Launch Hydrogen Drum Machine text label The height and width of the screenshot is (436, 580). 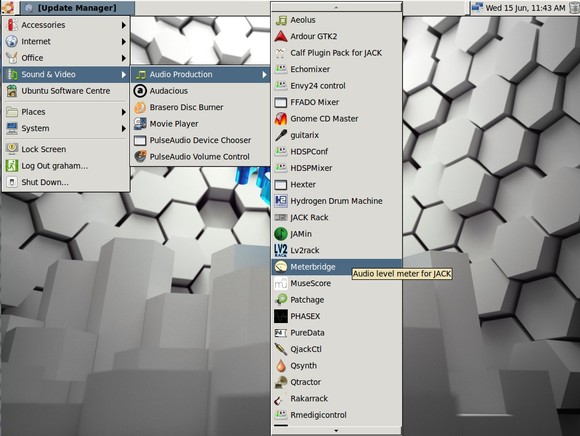click(x=336, y=201)
